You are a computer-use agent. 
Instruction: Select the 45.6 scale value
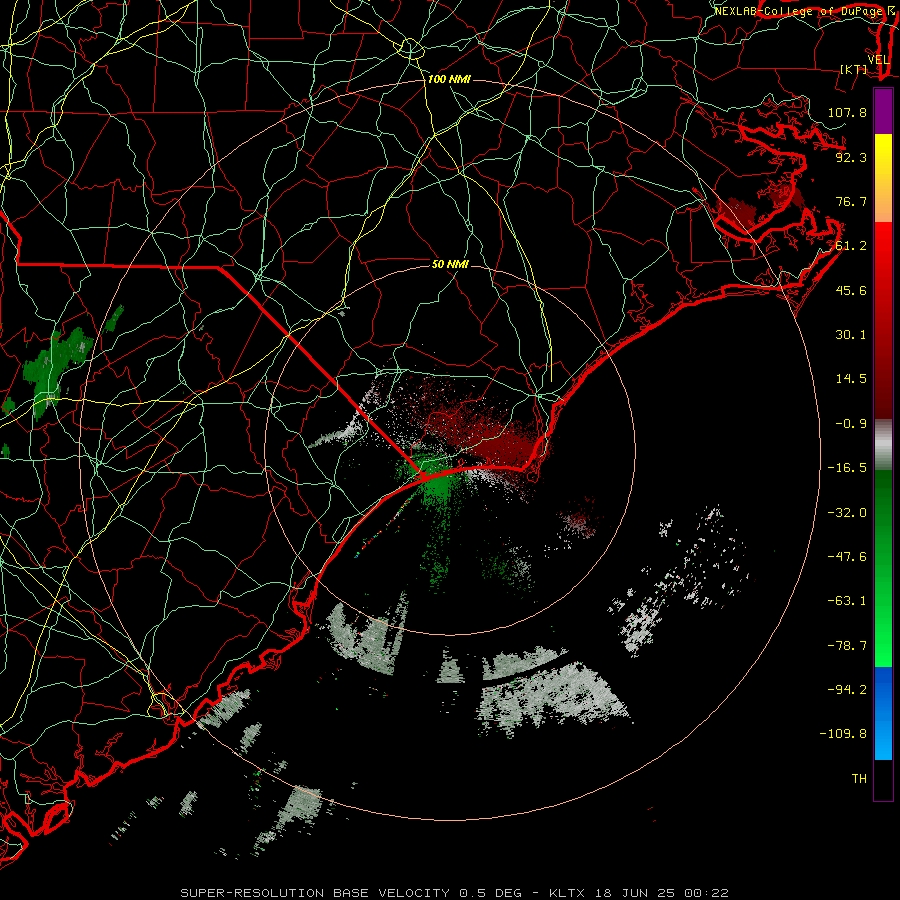click(x=851, y=290)
